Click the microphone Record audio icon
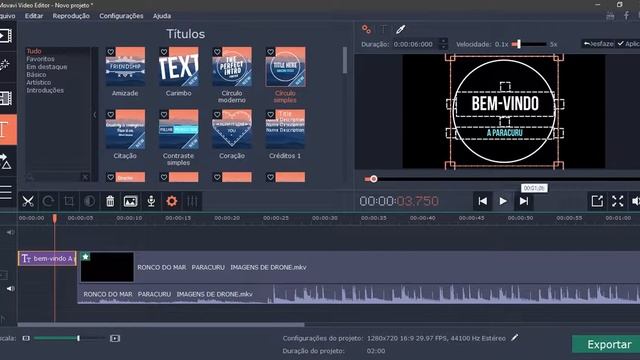The width and height of the screenshot is (640, 360). coord(151,201)
